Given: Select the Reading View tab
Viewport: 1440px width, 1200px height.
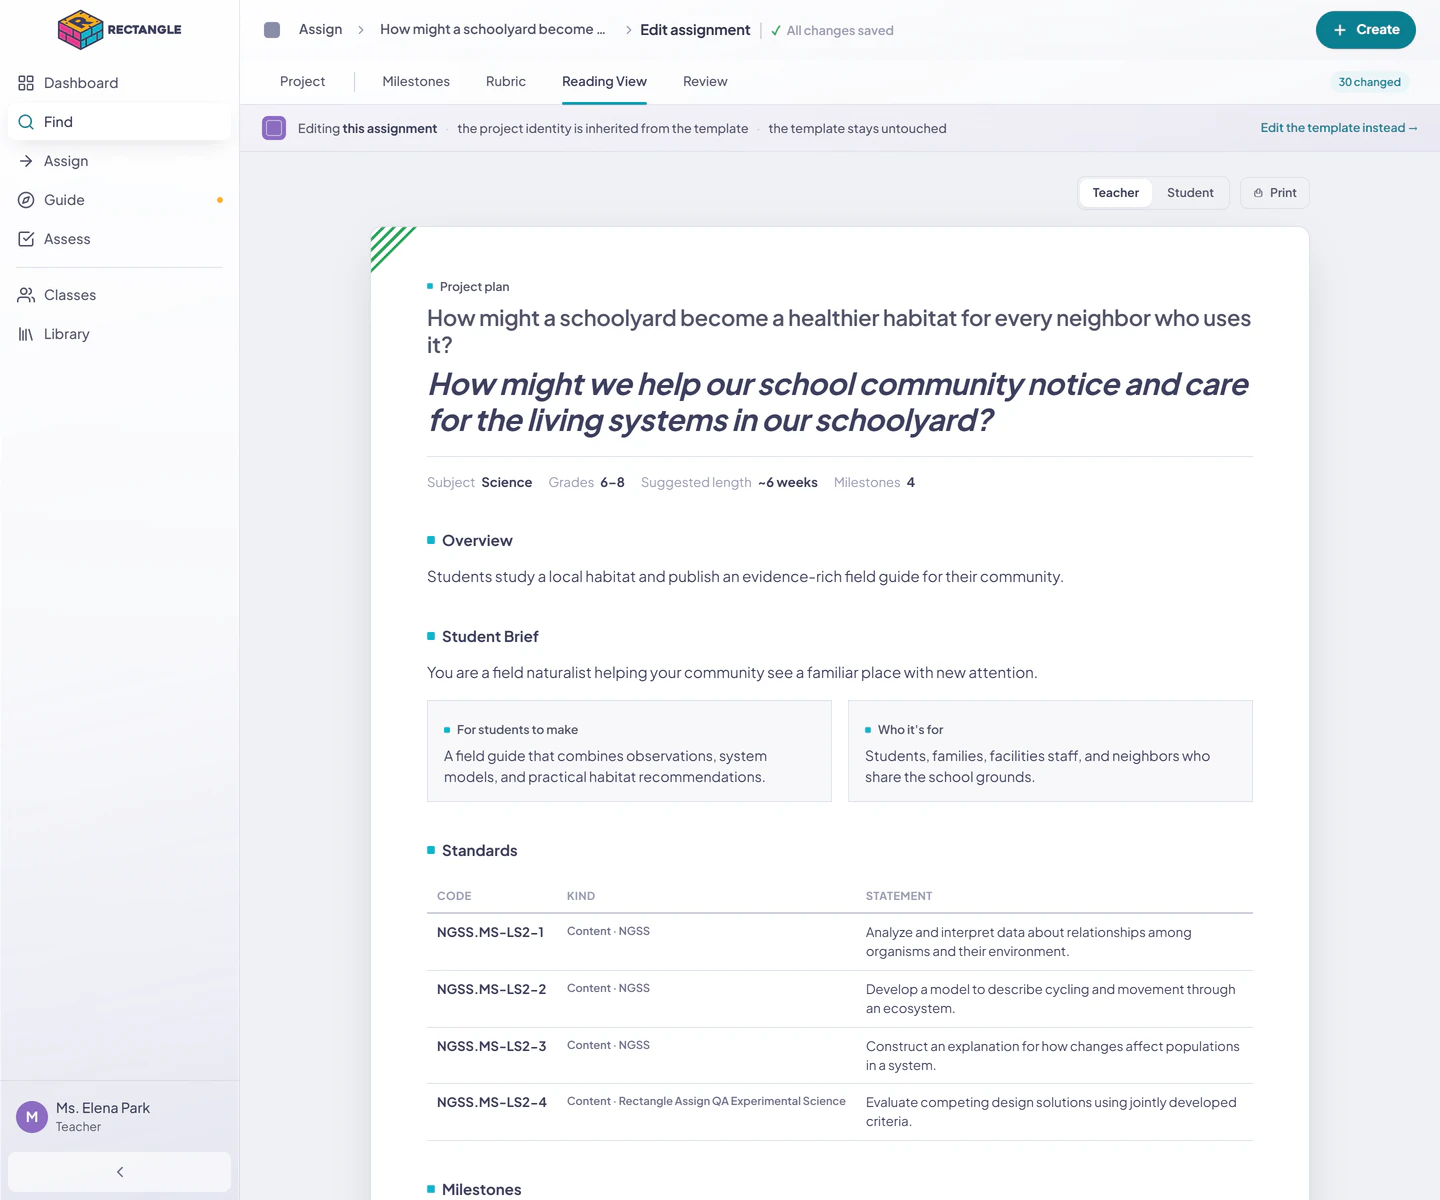Looking at the screenshot, I should click(x=604, y=82).
